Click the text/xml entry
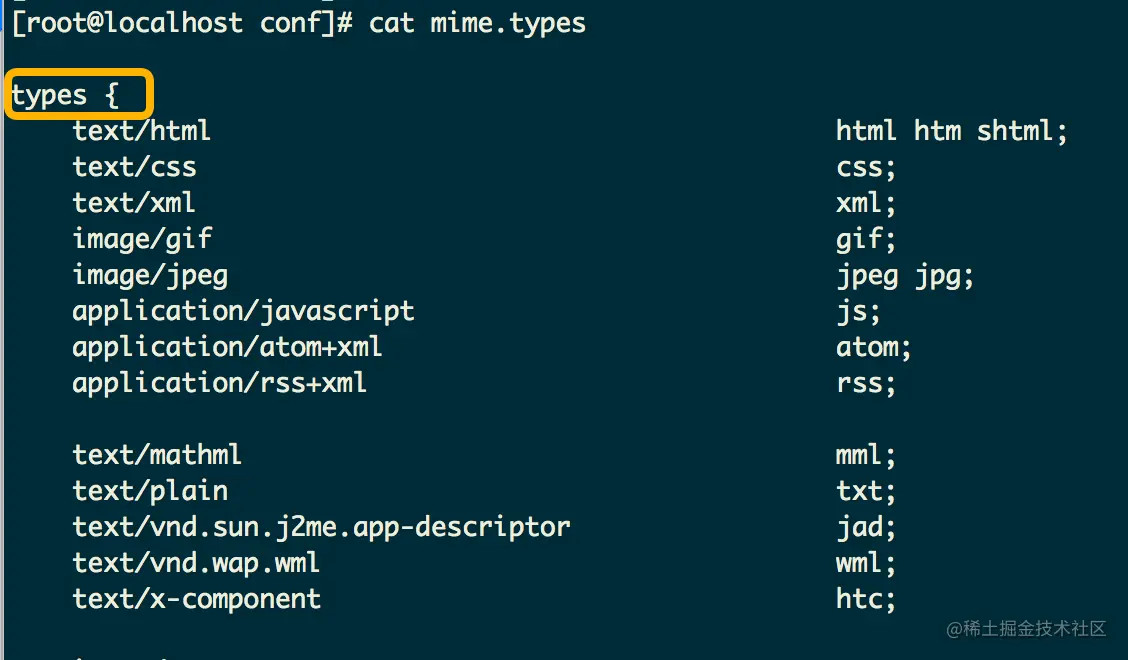Viewport: 1128px width, 660px height. (134, 203)
